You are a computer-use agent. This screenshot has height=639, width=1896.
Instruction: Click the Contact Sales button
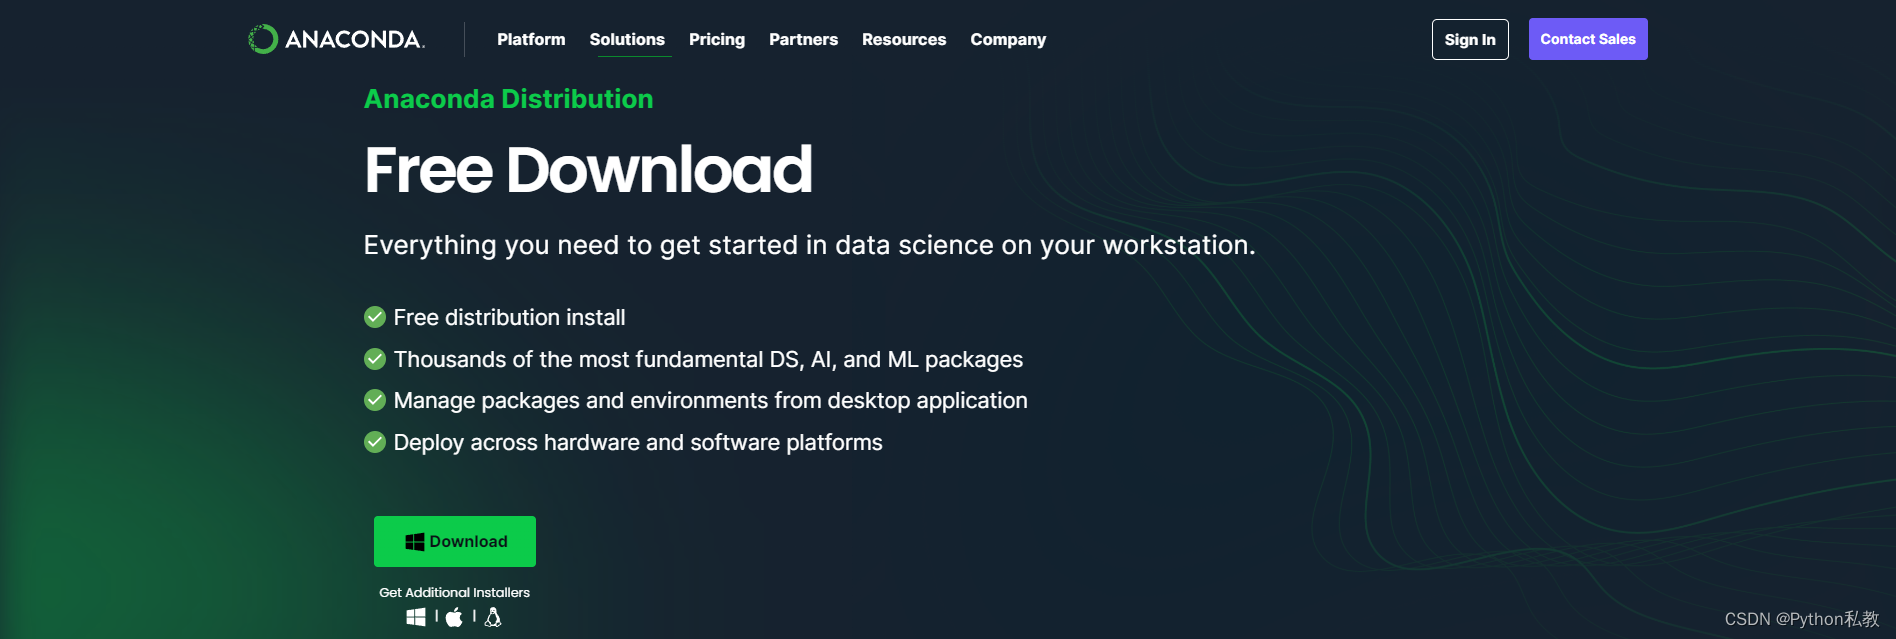[x=1588, y=39]
